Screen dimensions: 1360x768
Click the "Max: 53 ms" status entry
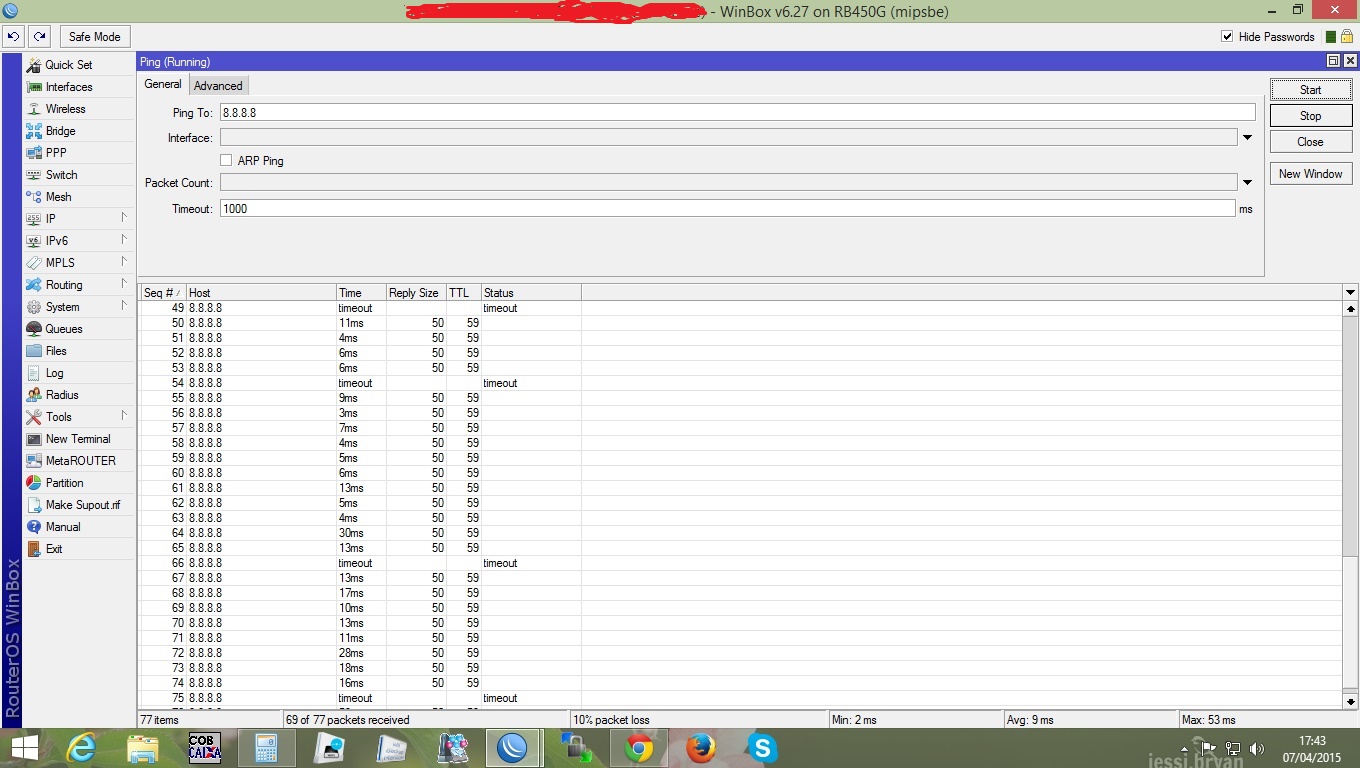(1266, 720)
